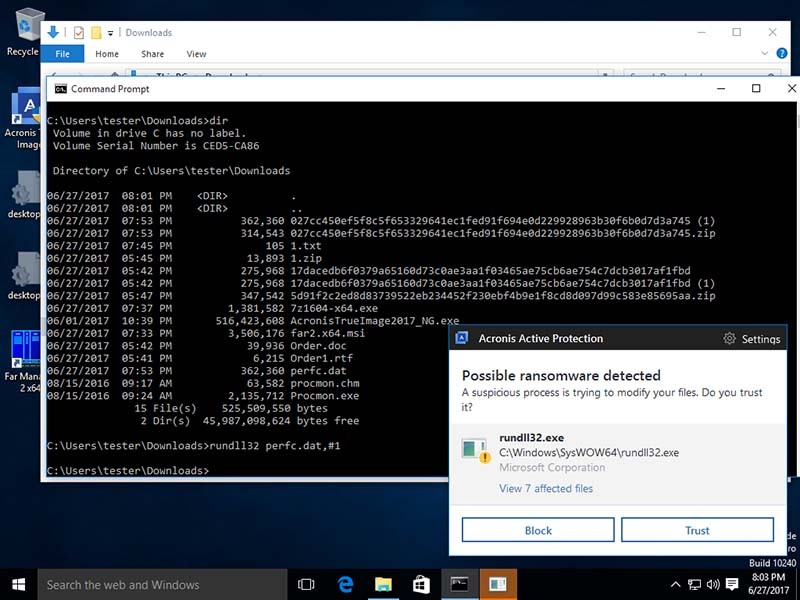Open the Recycle Bin desktop icon
This screenshot has width=800, height=600.
[24, 30]
